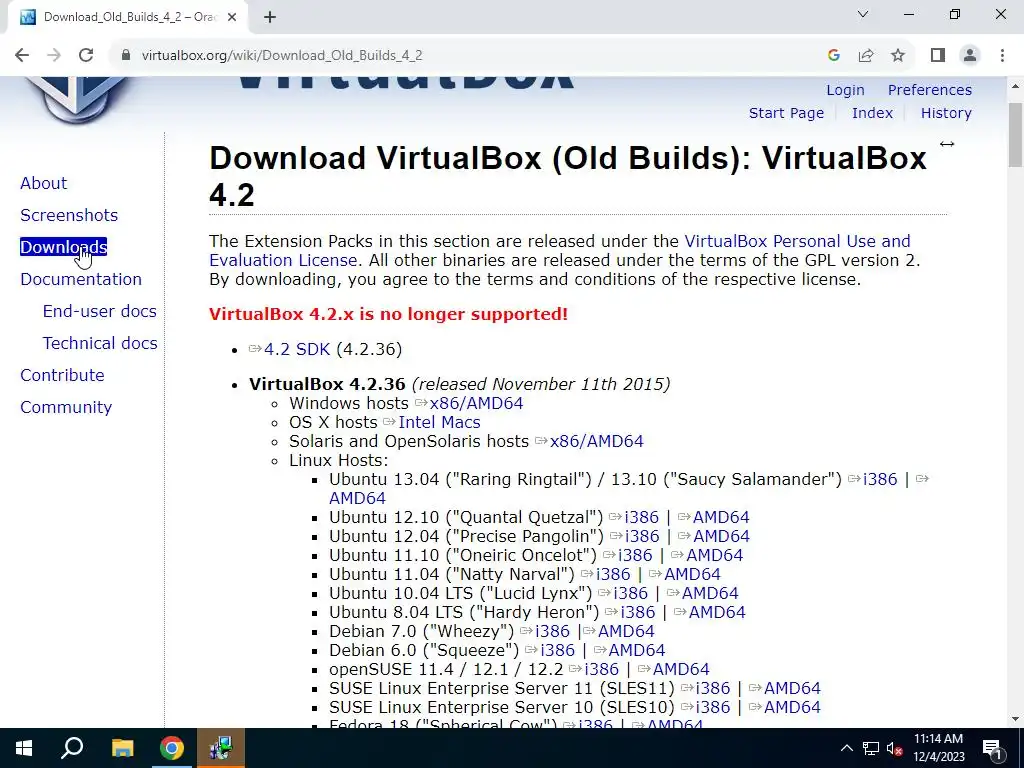
Task: Click the network tray icon
Action: point(871,748)
